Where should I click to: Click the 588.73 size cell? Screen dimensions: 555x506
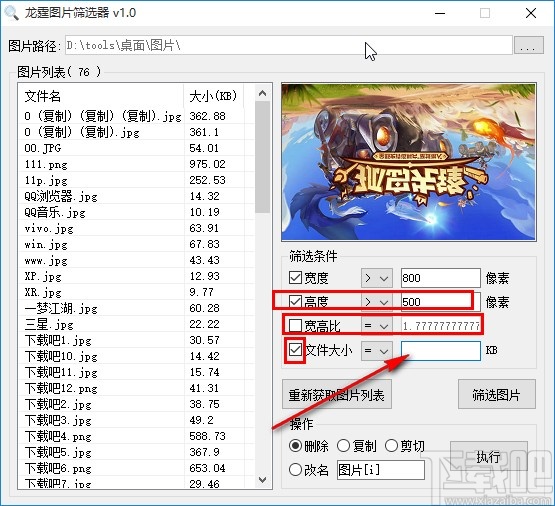[207, 436]
